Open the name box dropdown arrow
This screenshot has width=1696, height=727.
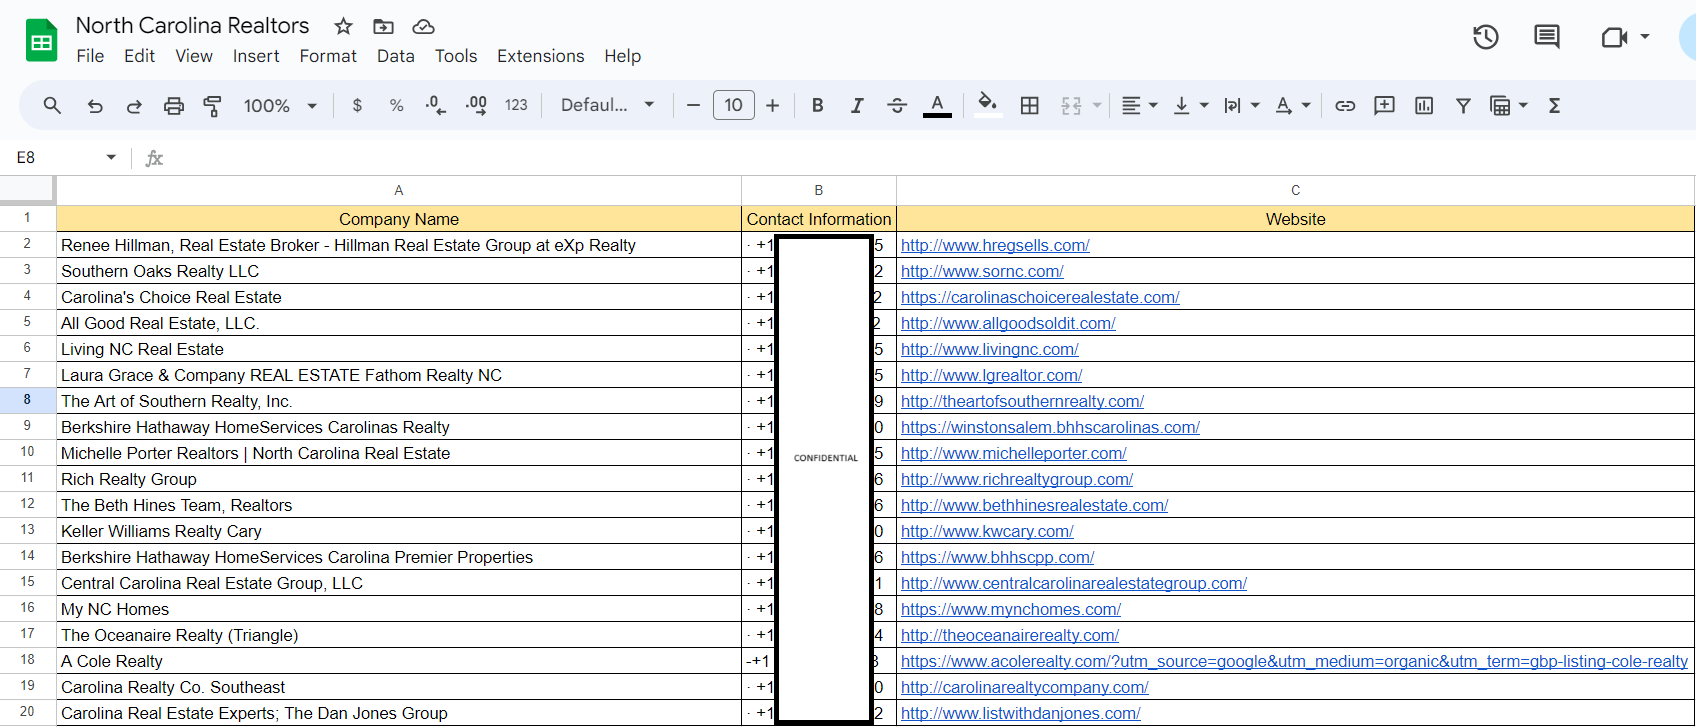111,157
